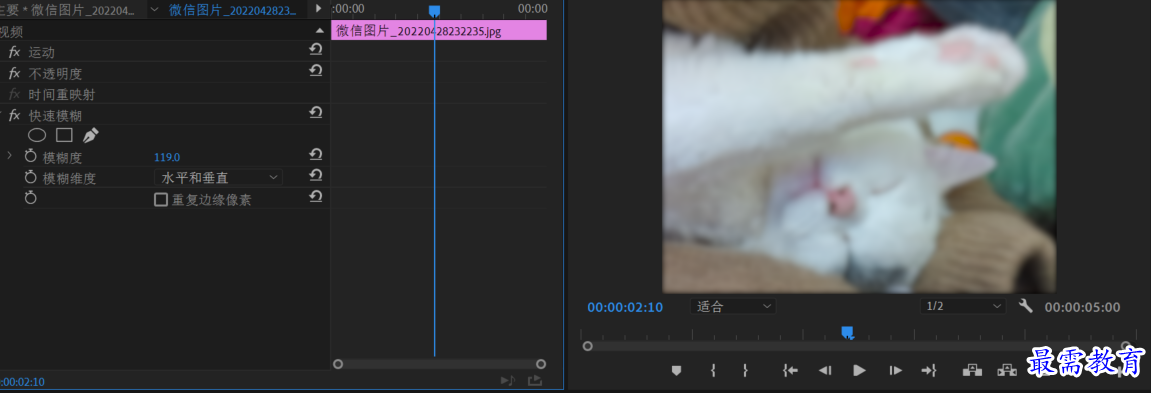Reset the 模糊维度 parameter
The height and width of the screenshot is (393, 1151).
[x=316, y=176]
